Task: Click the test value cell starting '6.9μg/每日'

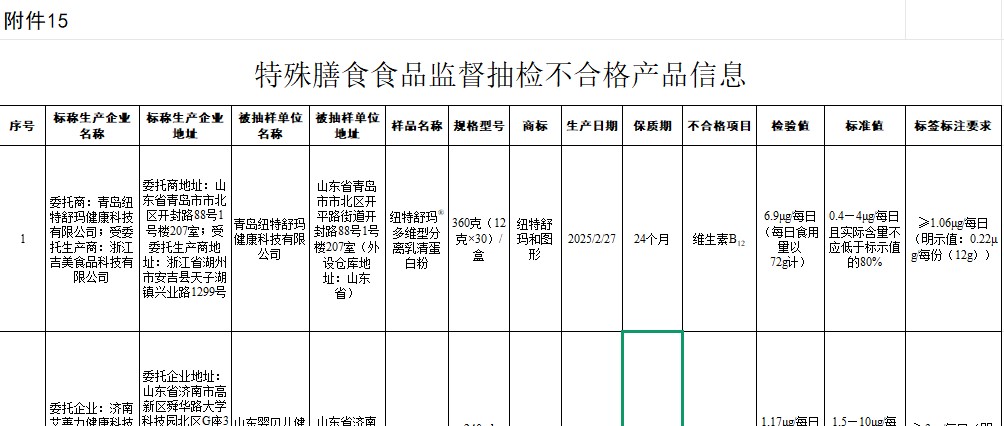Action: (x=791, y=239)
